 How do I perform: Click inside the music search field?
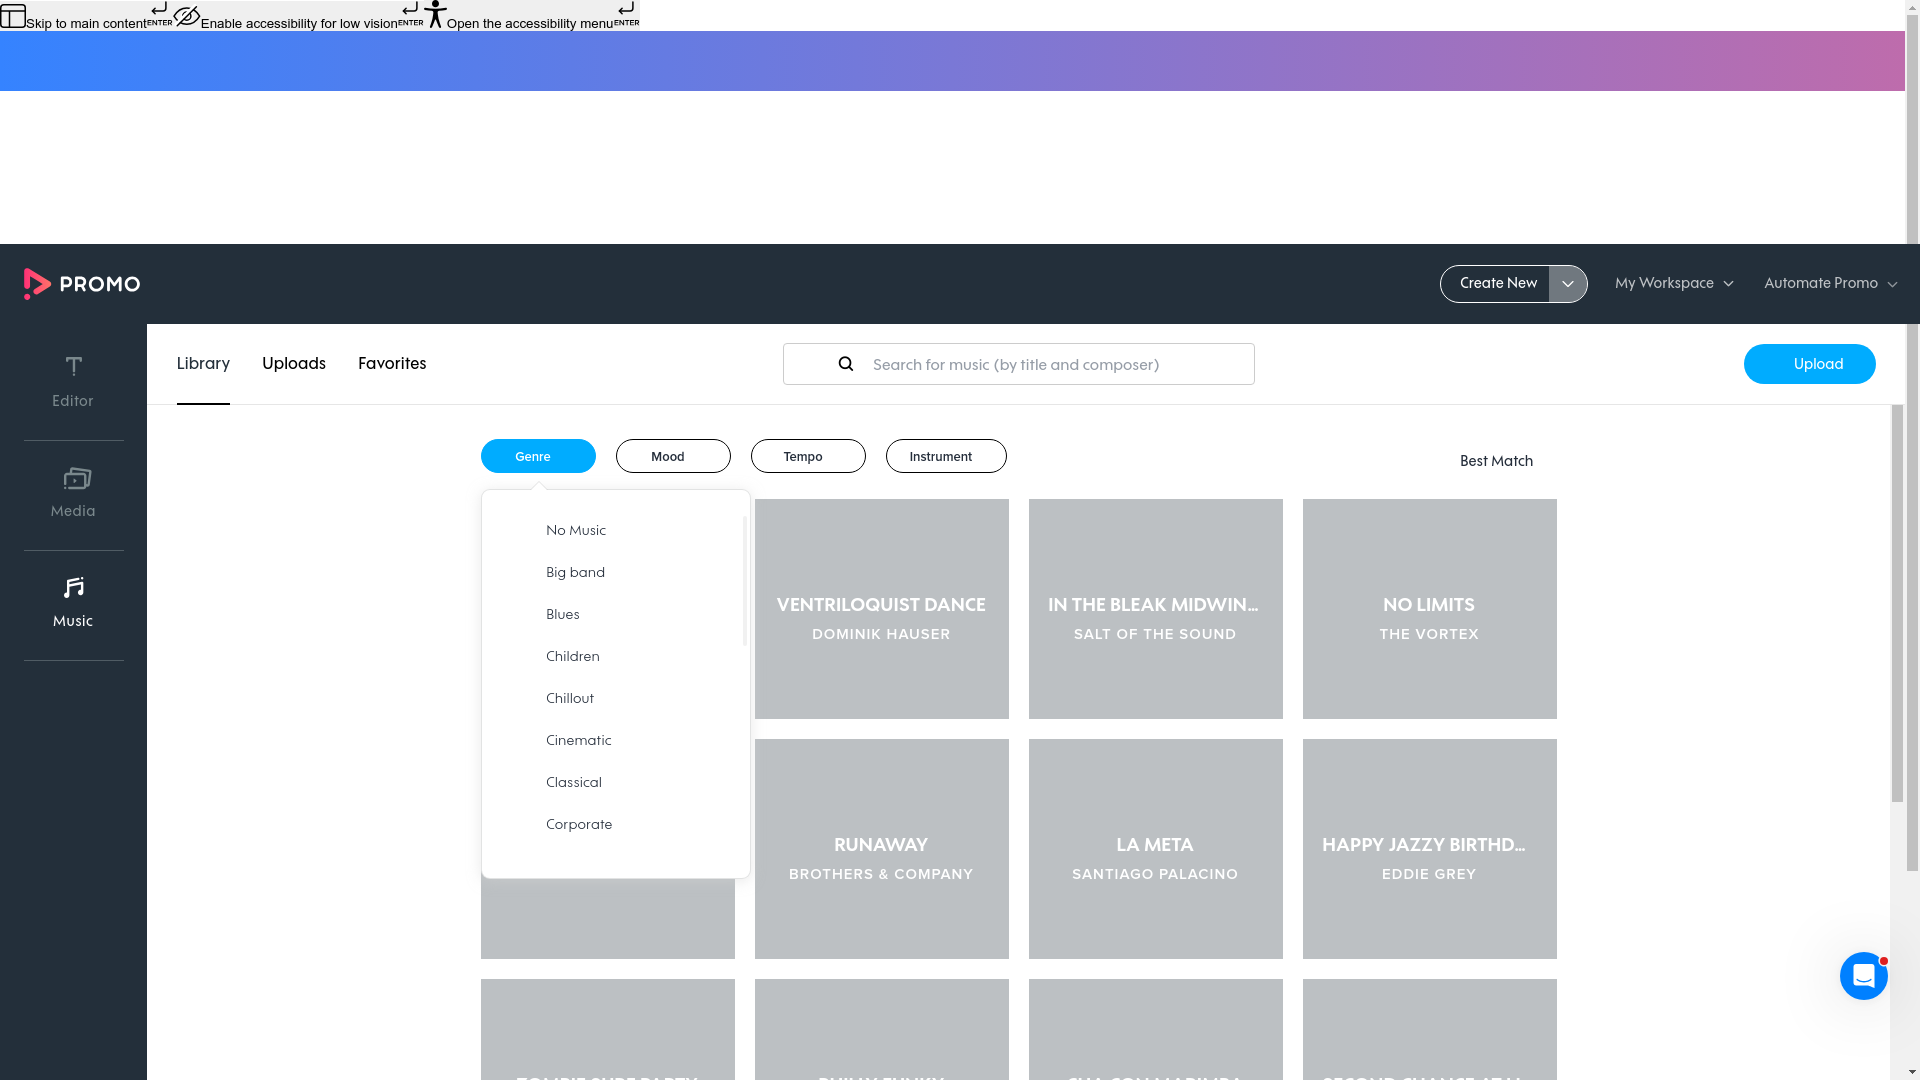tap(1050, 364)
